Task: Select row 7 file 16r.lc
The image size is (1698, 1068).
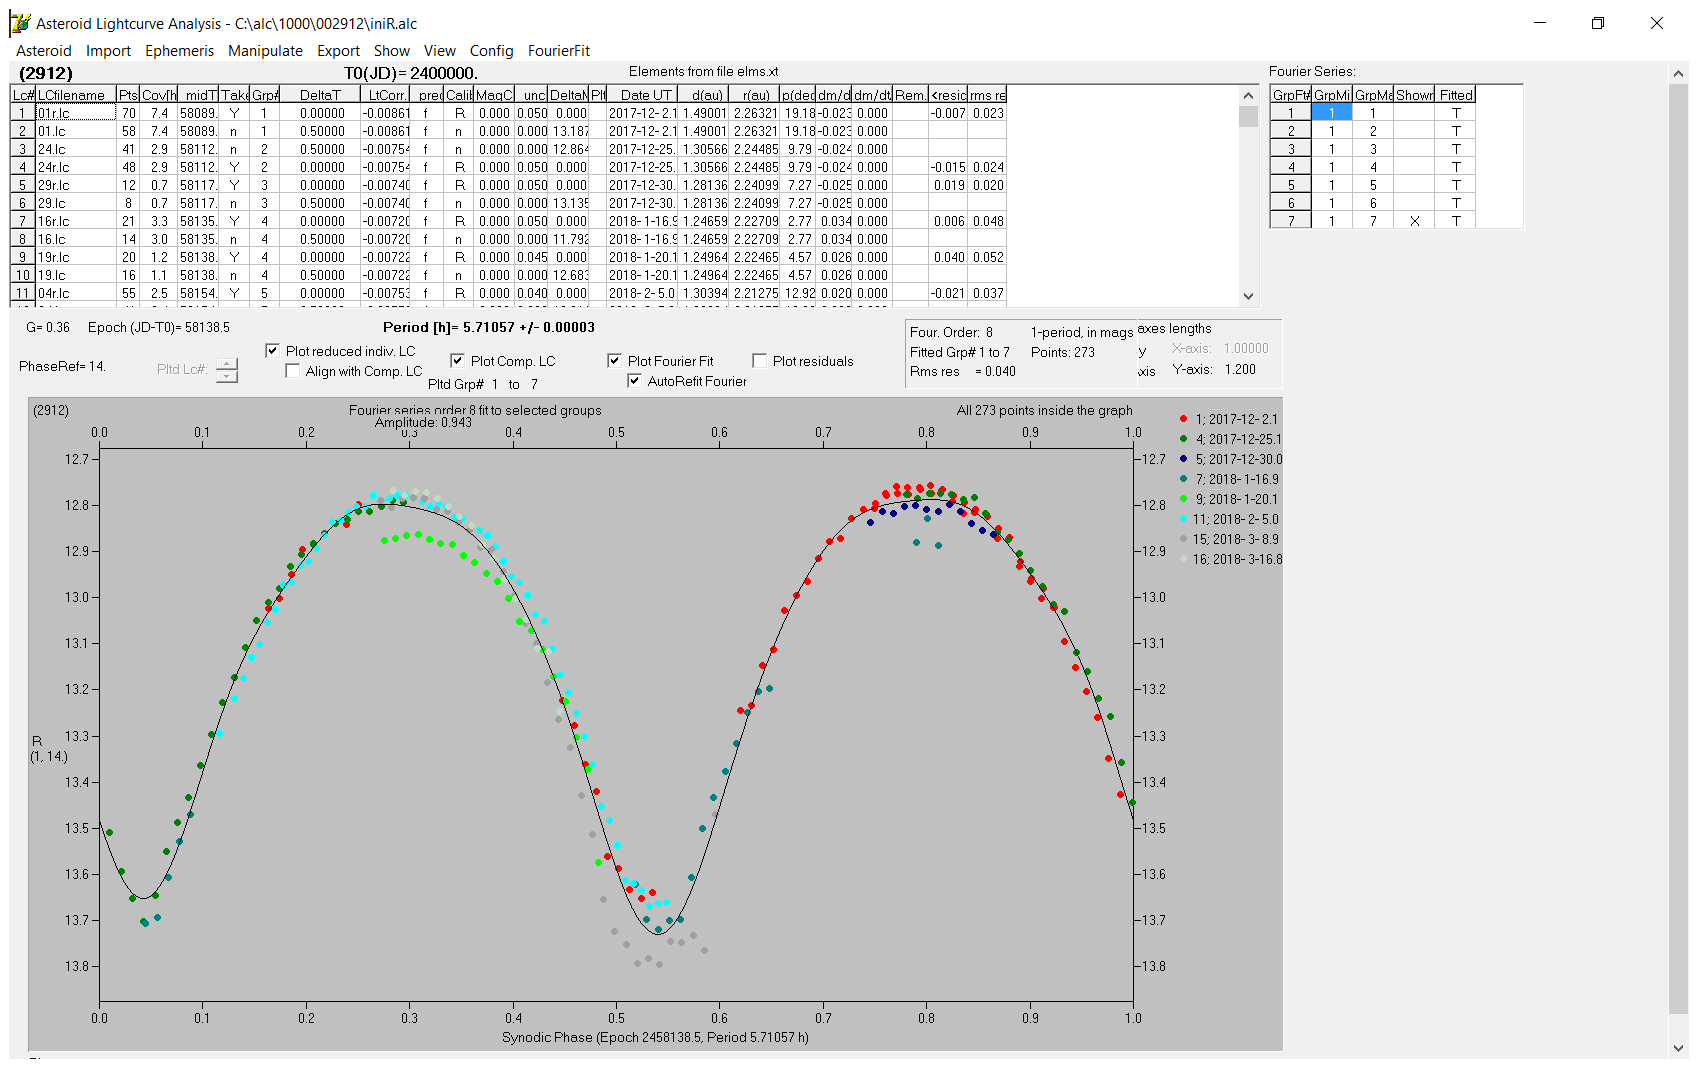Action: tap(75, 221)
